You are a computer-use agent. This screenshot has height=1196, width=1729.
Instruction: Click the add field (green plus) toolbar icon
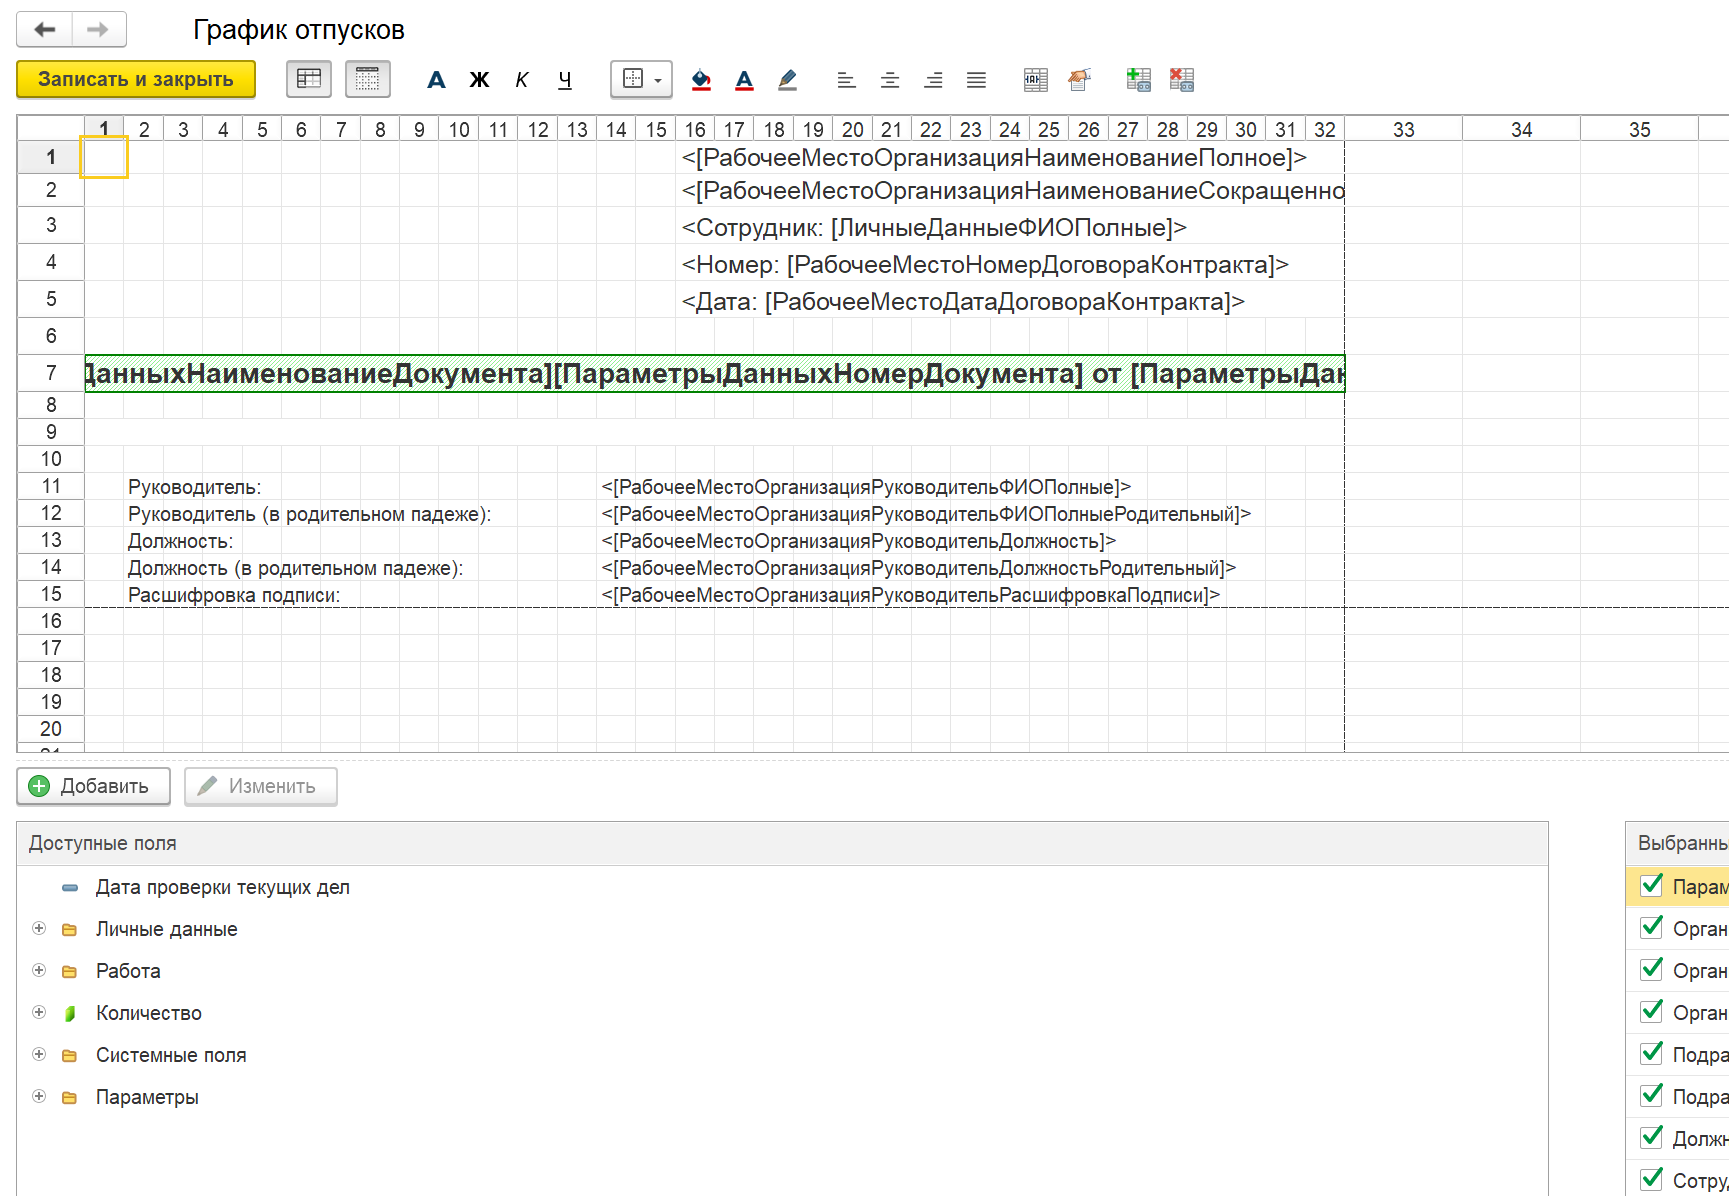point(1138,80)
